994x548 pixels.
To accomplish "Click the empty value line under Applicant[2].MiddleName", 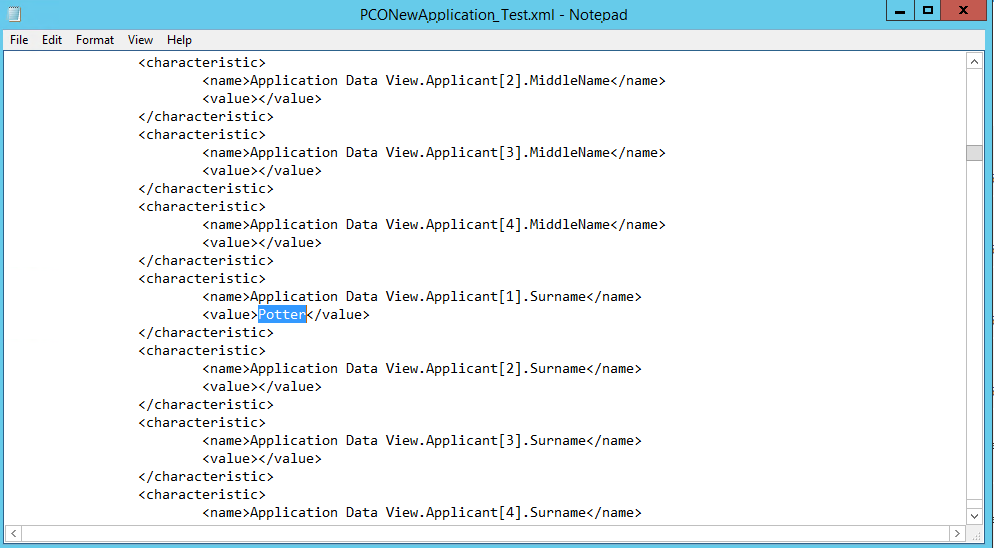I will click(262, 99).
